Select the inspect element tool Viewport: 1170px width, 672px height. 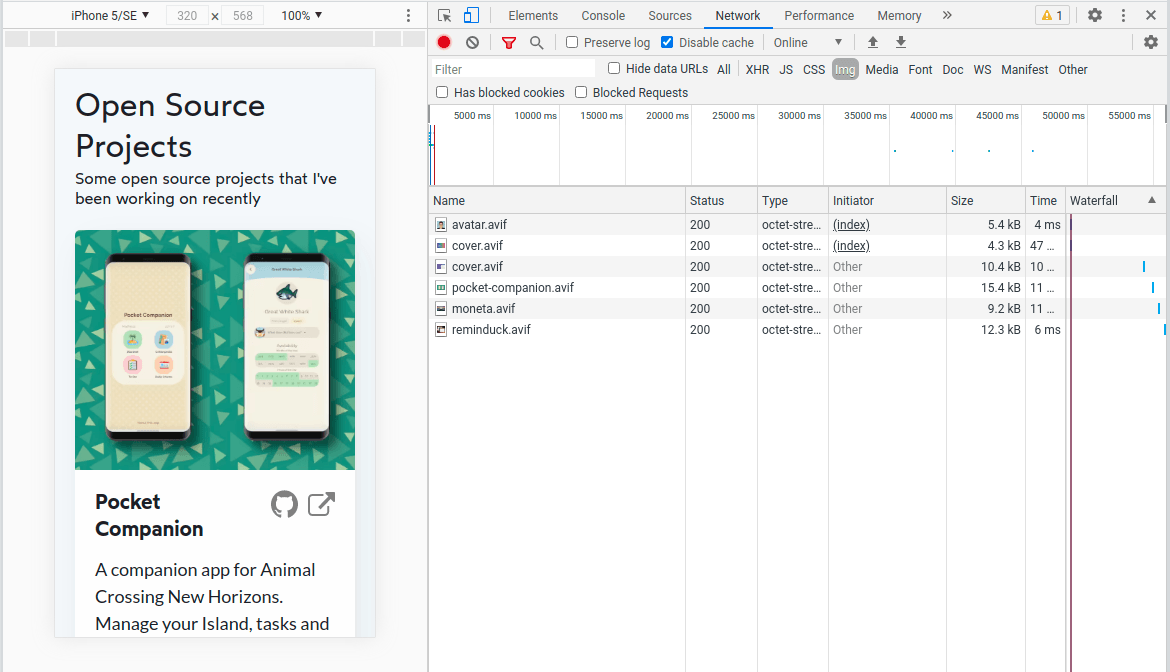tap(443, 15)
